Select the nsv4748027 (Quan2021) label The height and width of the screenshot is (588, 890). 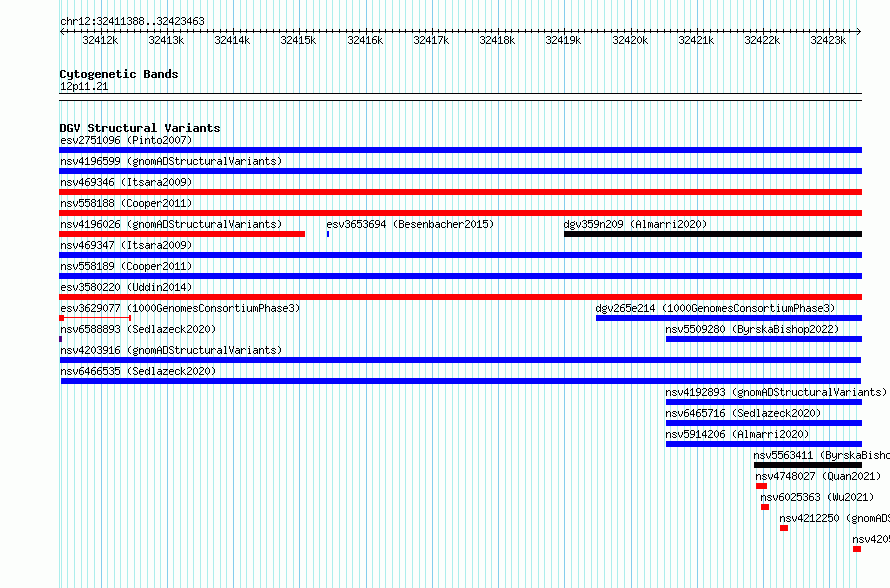(x=818, y=476)
